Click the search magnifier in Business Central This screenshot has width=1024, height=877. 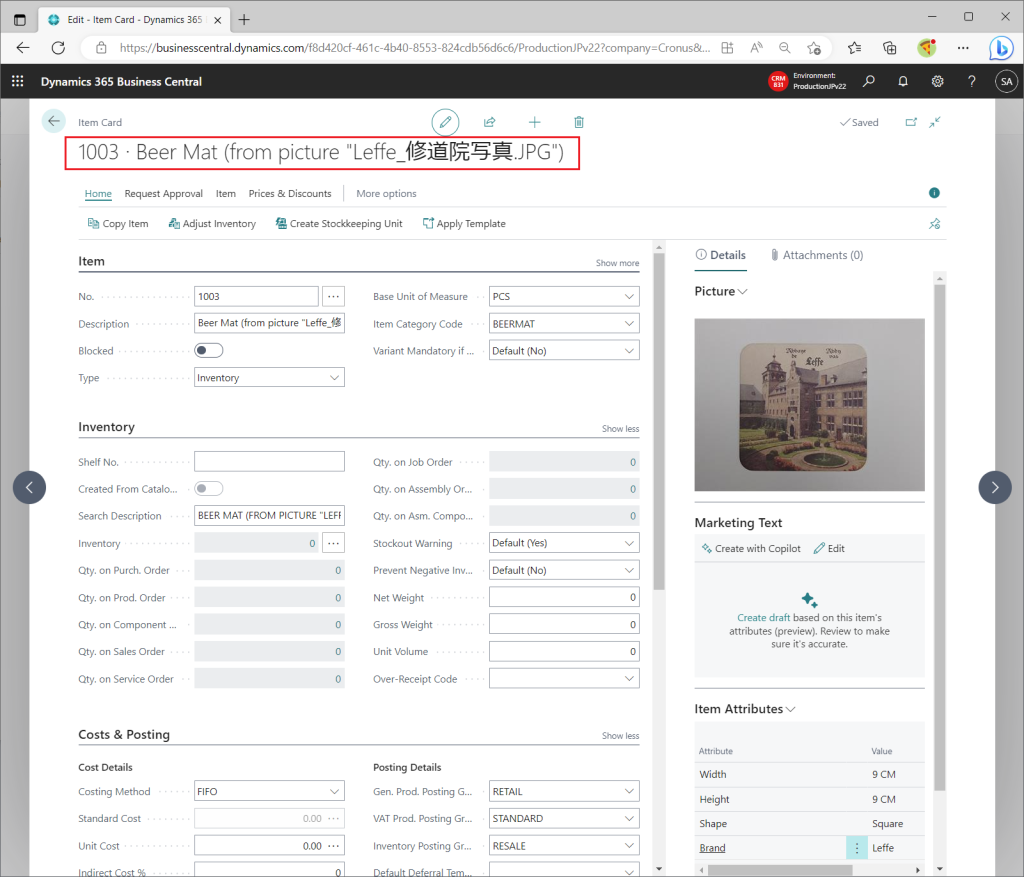point(869,81)
